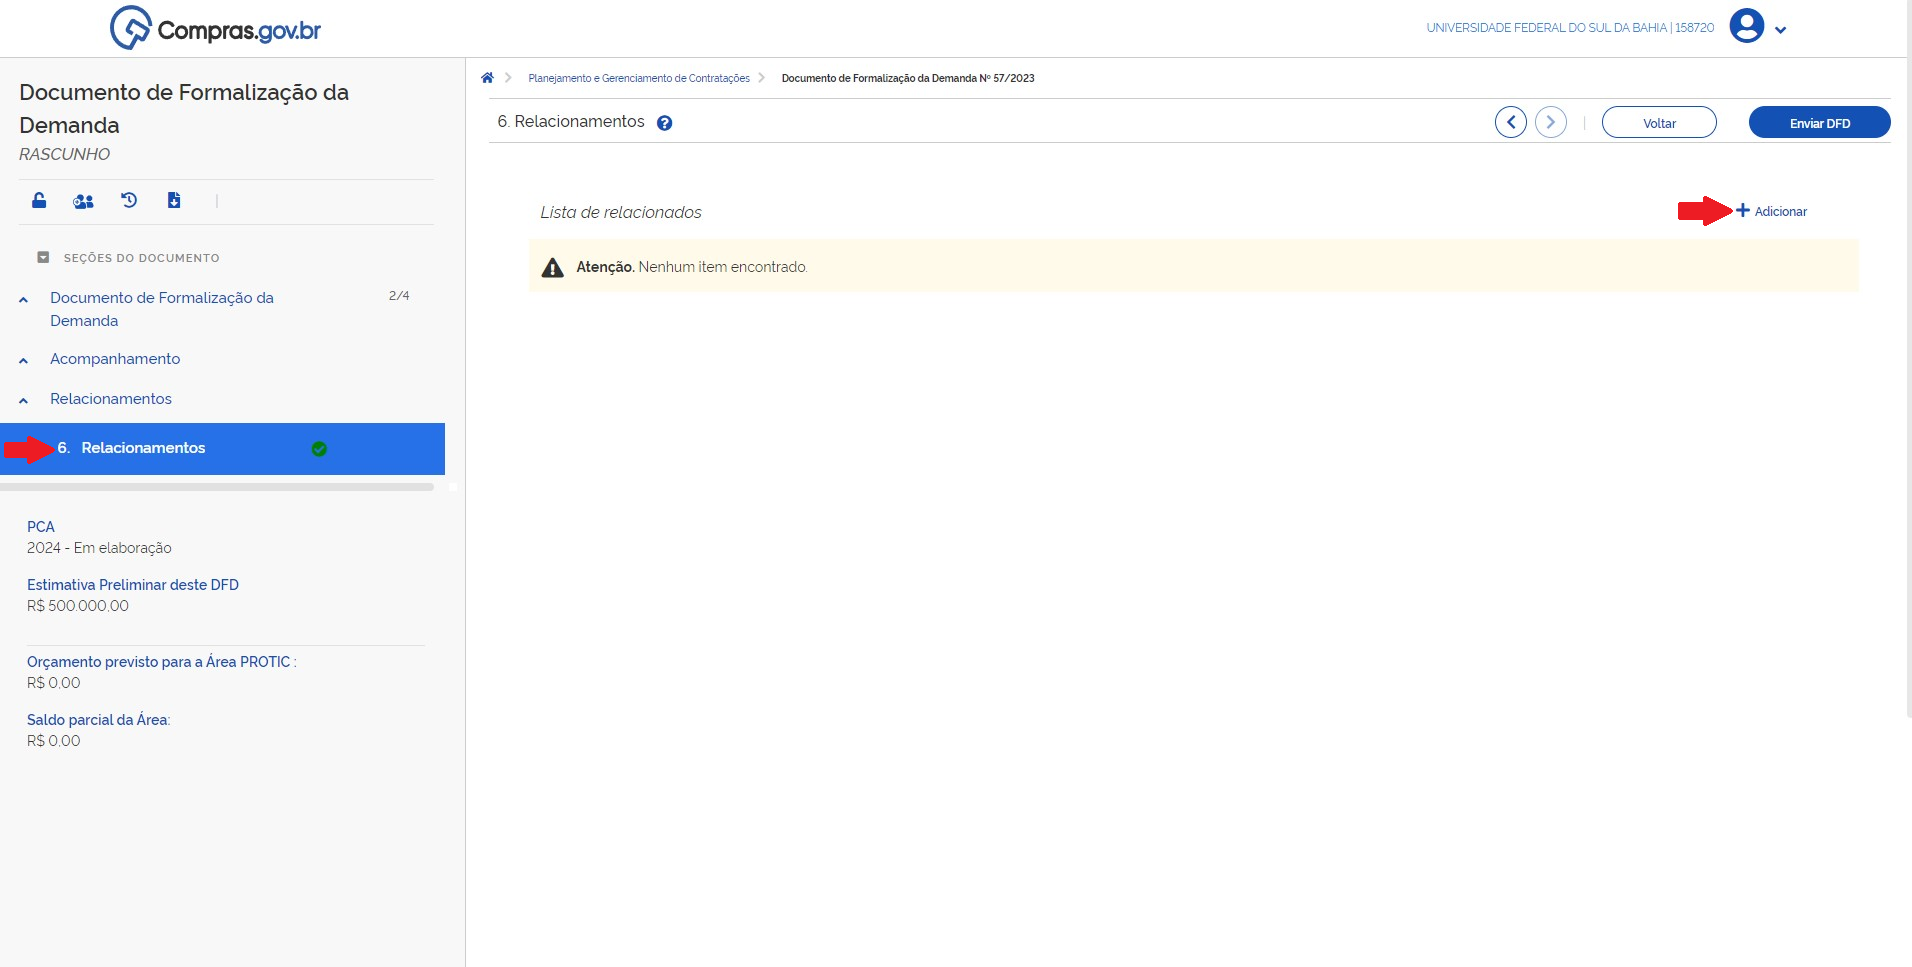Collapse the Seções do Documento panel

(43, 258)
